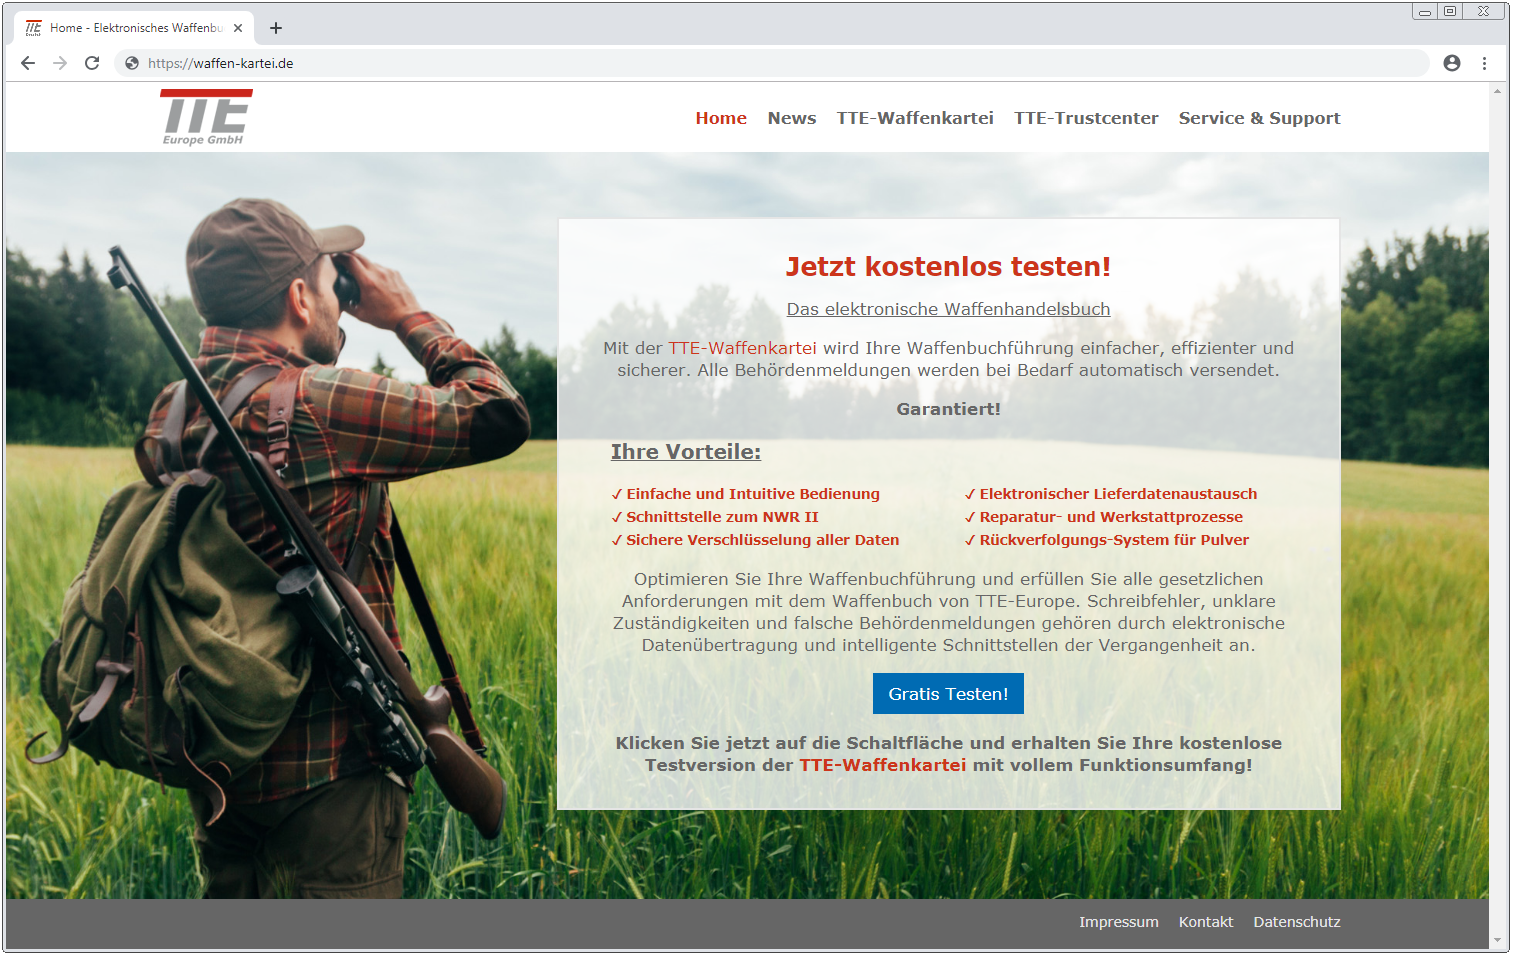Click the Ihre Vorteile: heading
The image size is (1514, 955).
coord(686,452)
